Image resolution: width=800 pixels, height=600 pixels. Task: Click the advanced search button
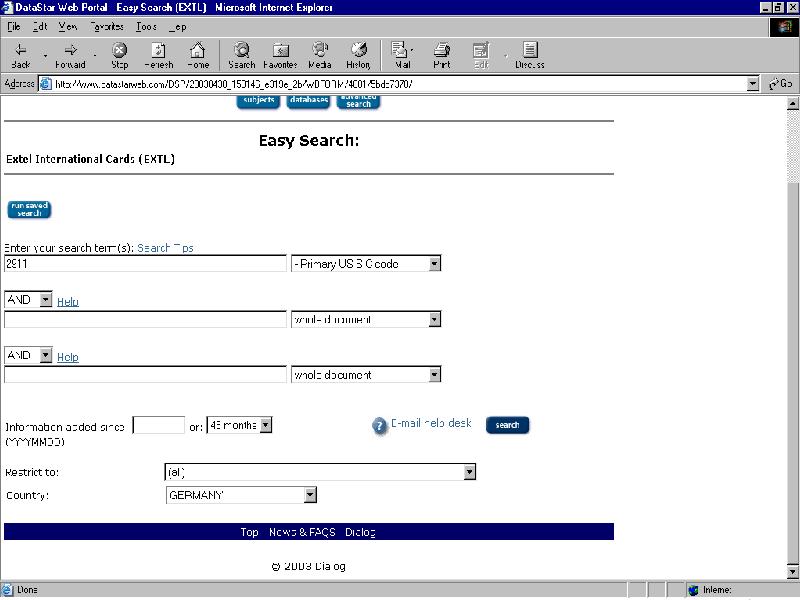358,101
